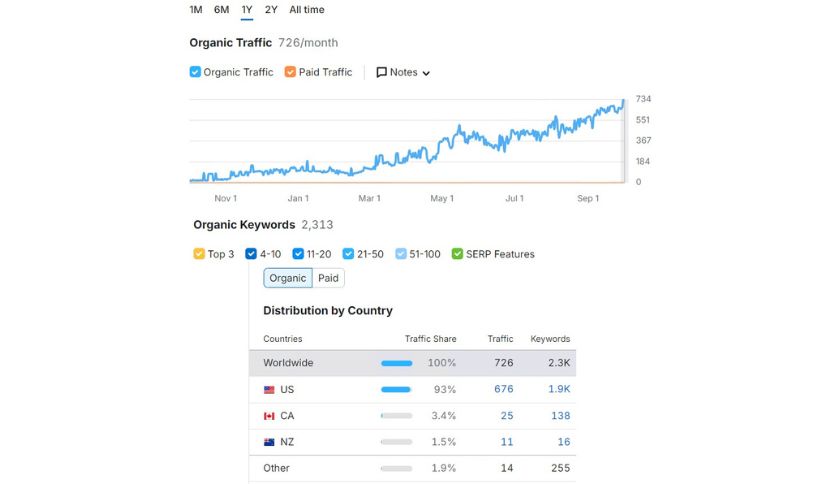This screenshot has width=836, height=484.
Task: Toggle the 11-20 positions checkbox
Action: [298, 254]
